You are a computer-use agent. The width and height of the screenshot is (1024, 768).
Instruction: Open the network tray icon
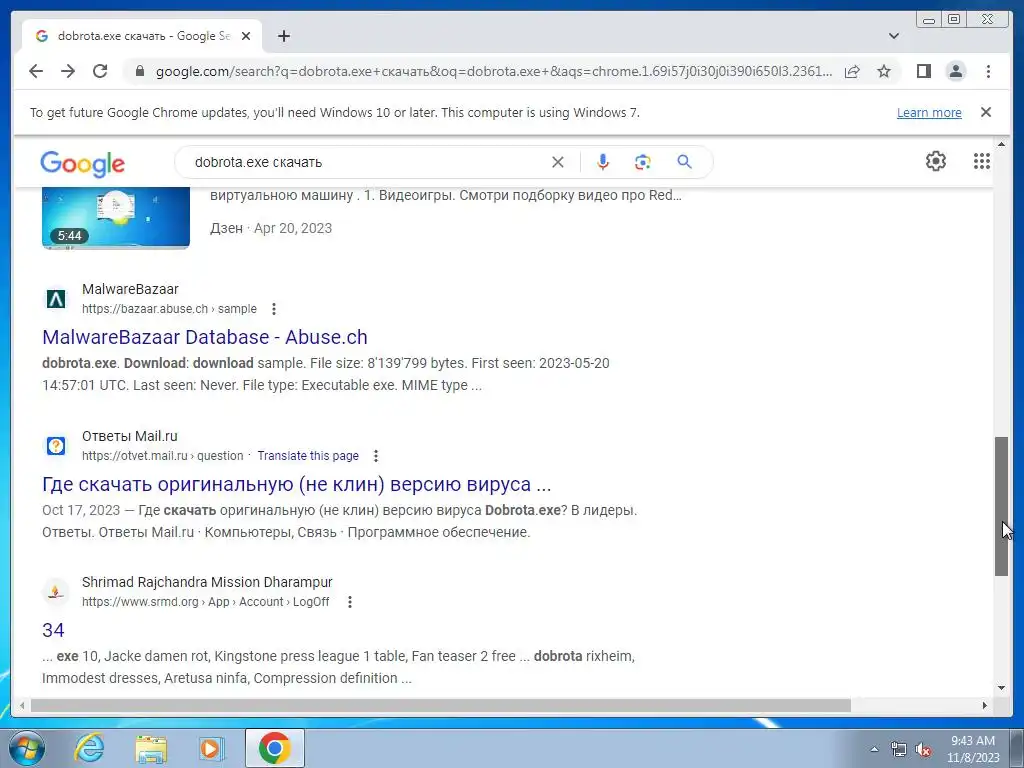[899, 750]
